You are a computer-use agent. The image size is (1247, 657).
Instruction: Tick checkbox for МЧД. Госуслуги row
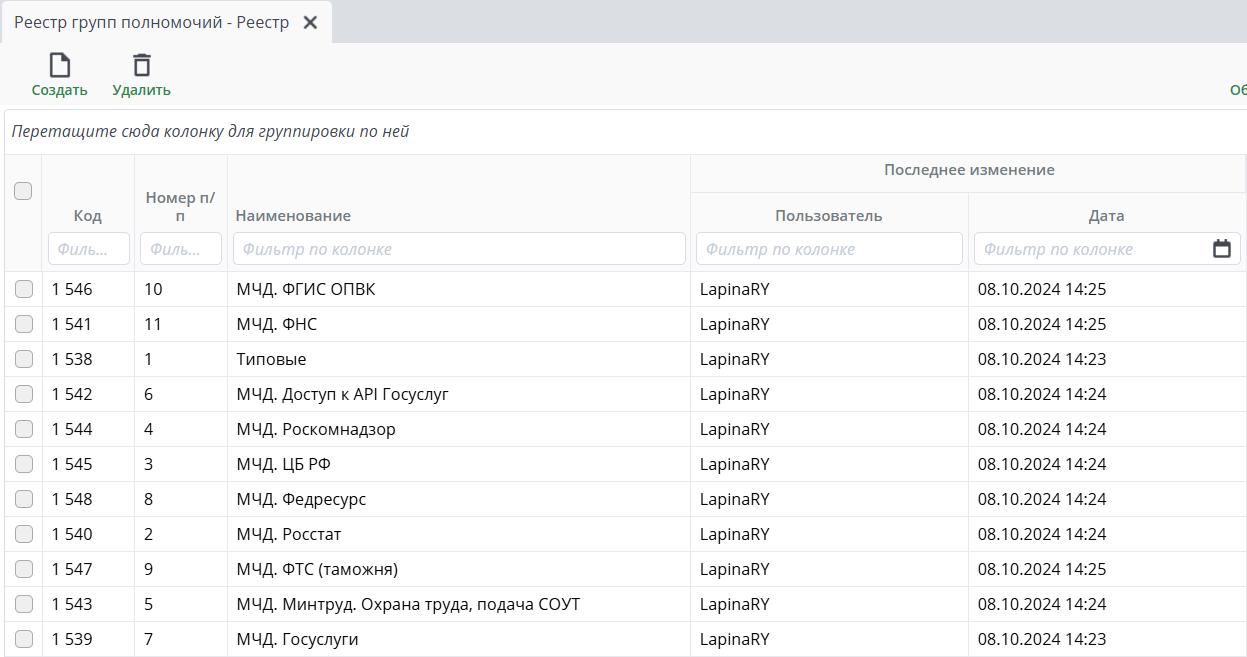[24, 639]
